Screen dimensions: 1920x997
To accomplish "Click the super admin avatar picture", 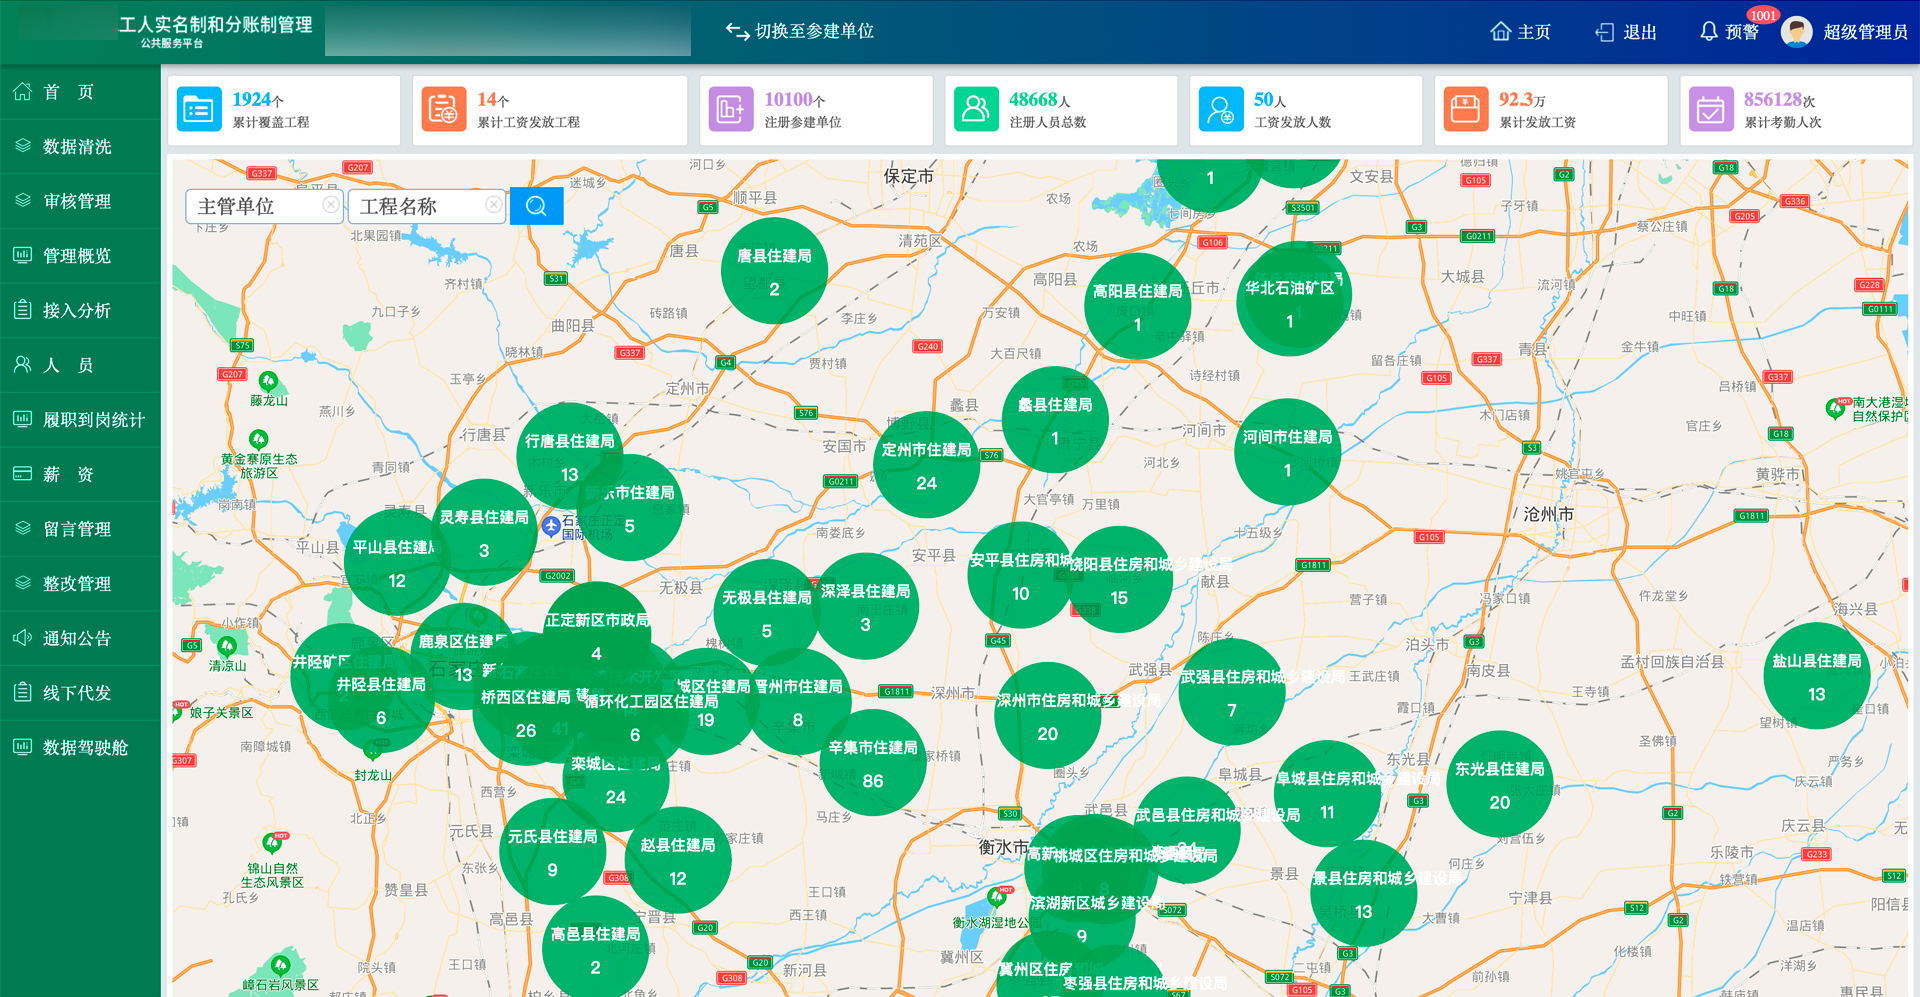I will pos(1796,31).
